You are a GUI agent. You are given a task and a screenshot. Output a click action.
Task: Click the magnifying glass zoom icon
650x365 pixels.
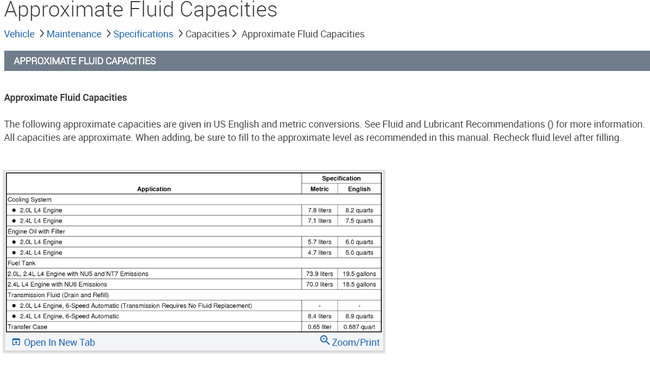pyautogui.click(x=325, y=341)
